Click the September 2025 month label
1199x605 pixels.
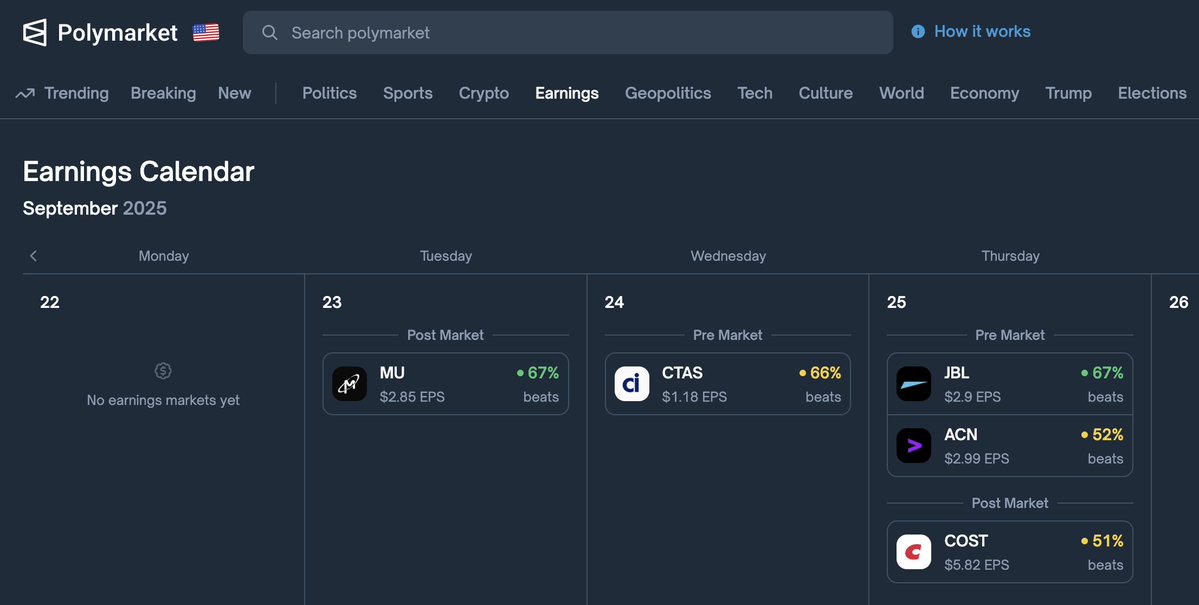[x=95, y=208]
